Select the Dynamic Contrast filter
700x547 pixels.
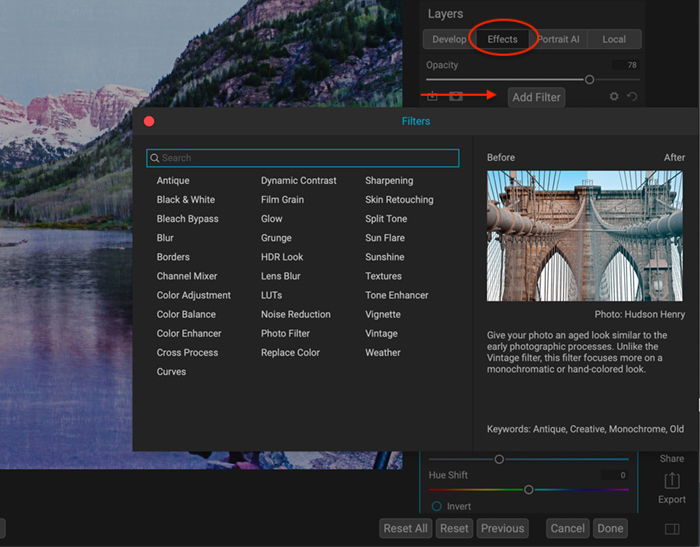click(x=298, y=181)
